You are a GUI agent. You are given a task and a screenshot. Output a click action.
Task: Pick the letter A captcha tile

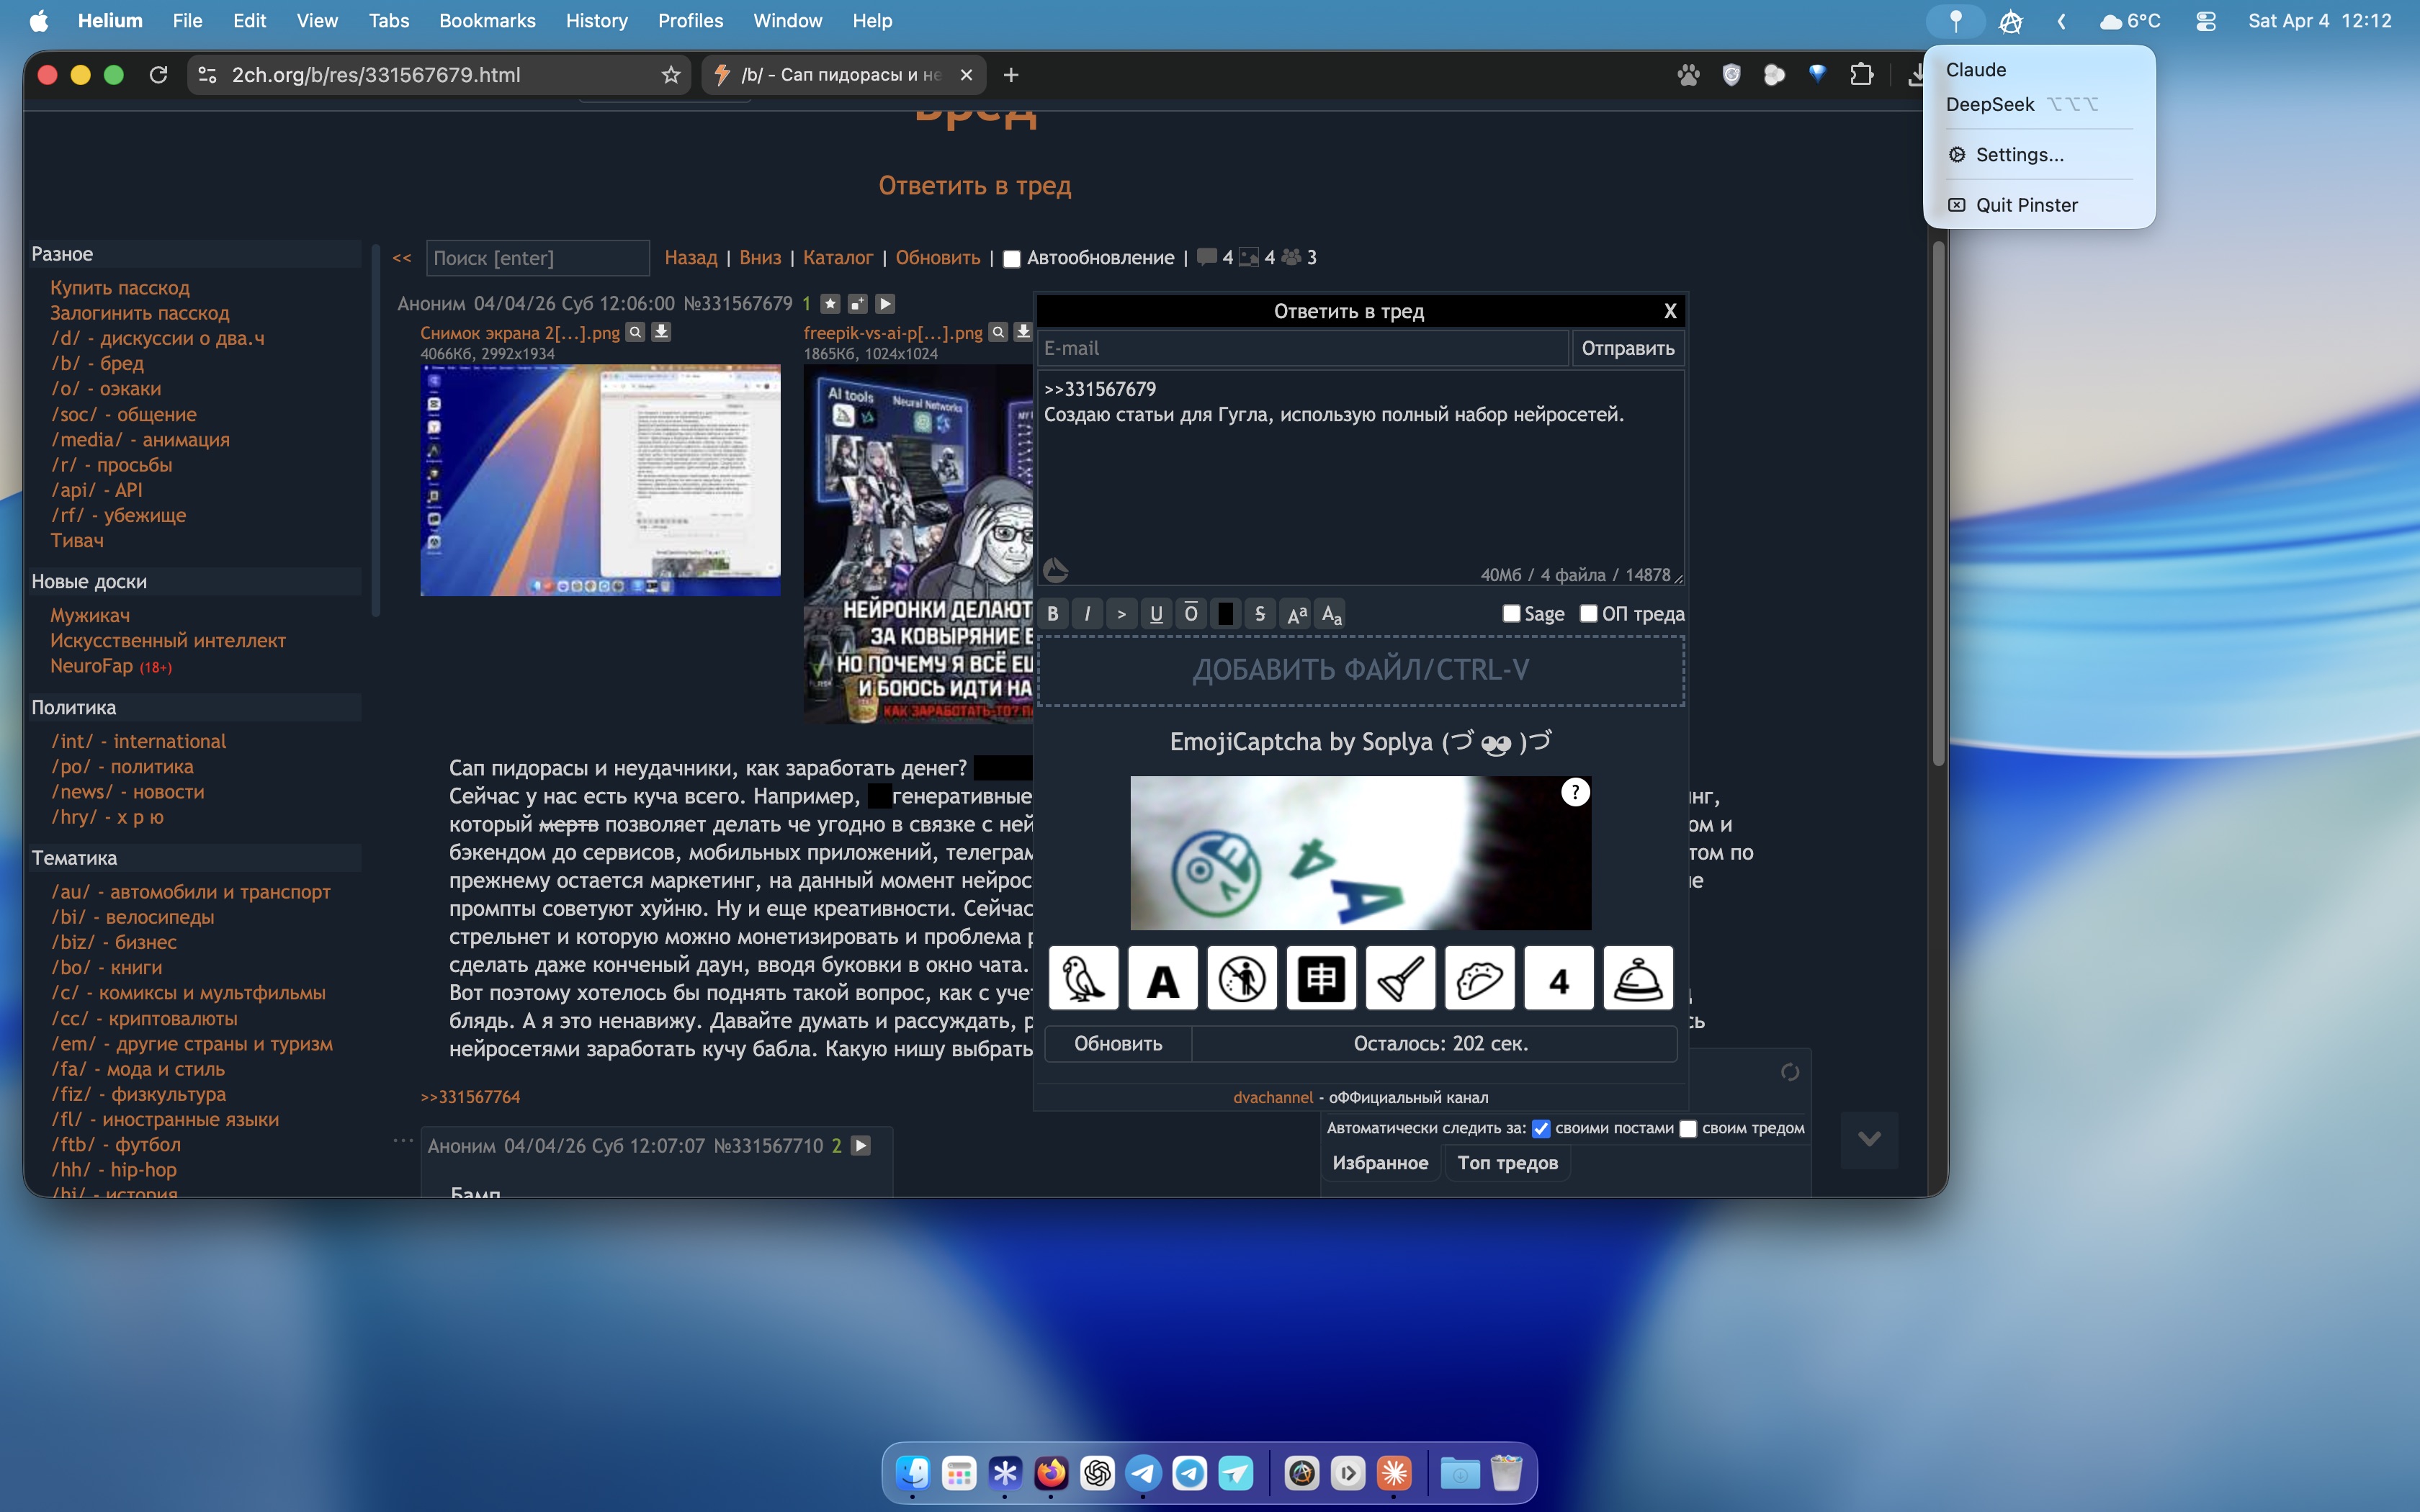pyautogui.click(x=1163, y=978)
